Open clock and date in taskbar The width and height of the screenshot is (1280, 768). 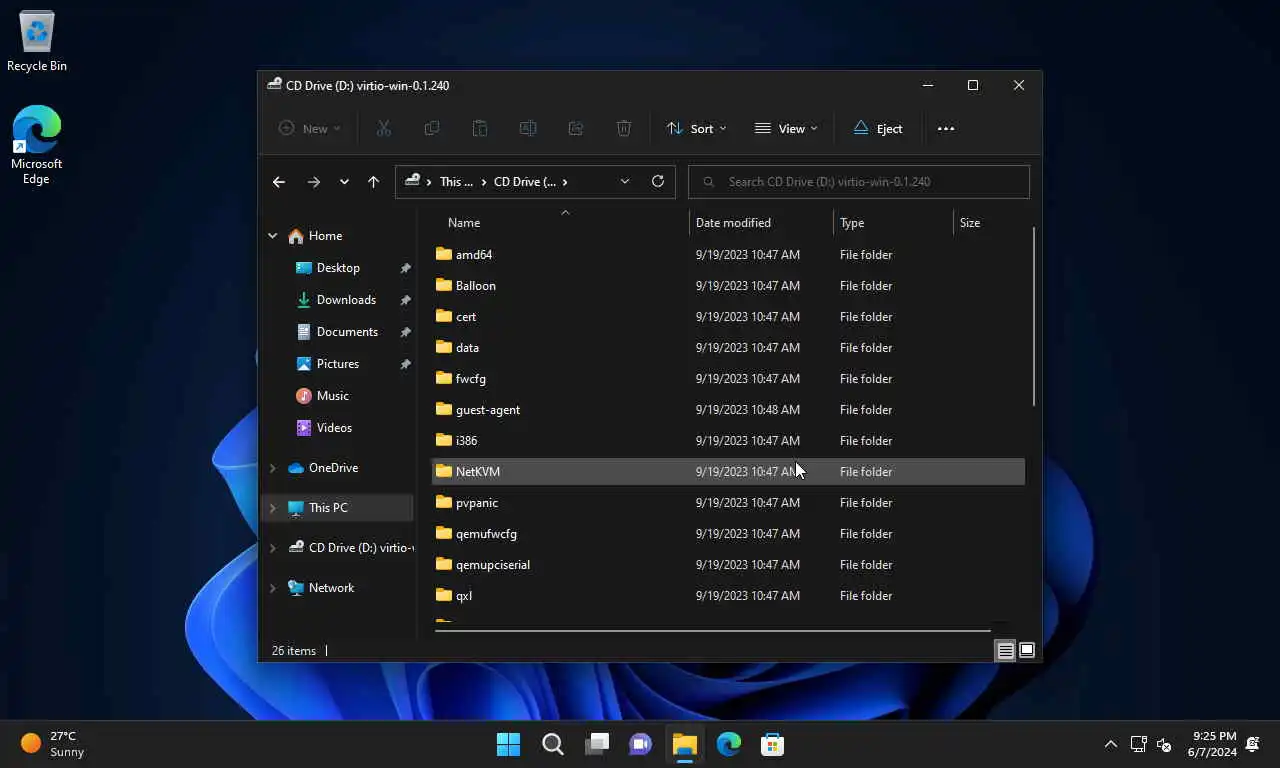click(x=1212, y=744)
